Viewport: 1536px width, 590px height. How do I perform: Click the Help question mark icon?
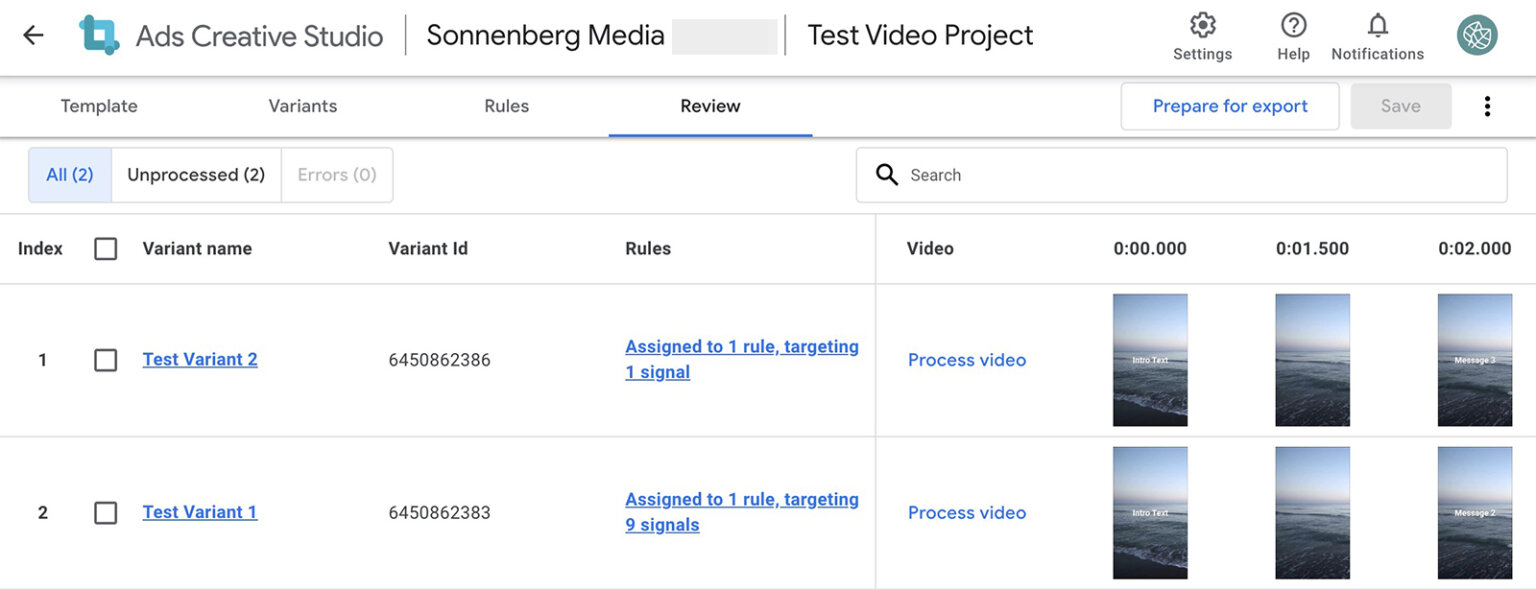tap(1292, 25)
